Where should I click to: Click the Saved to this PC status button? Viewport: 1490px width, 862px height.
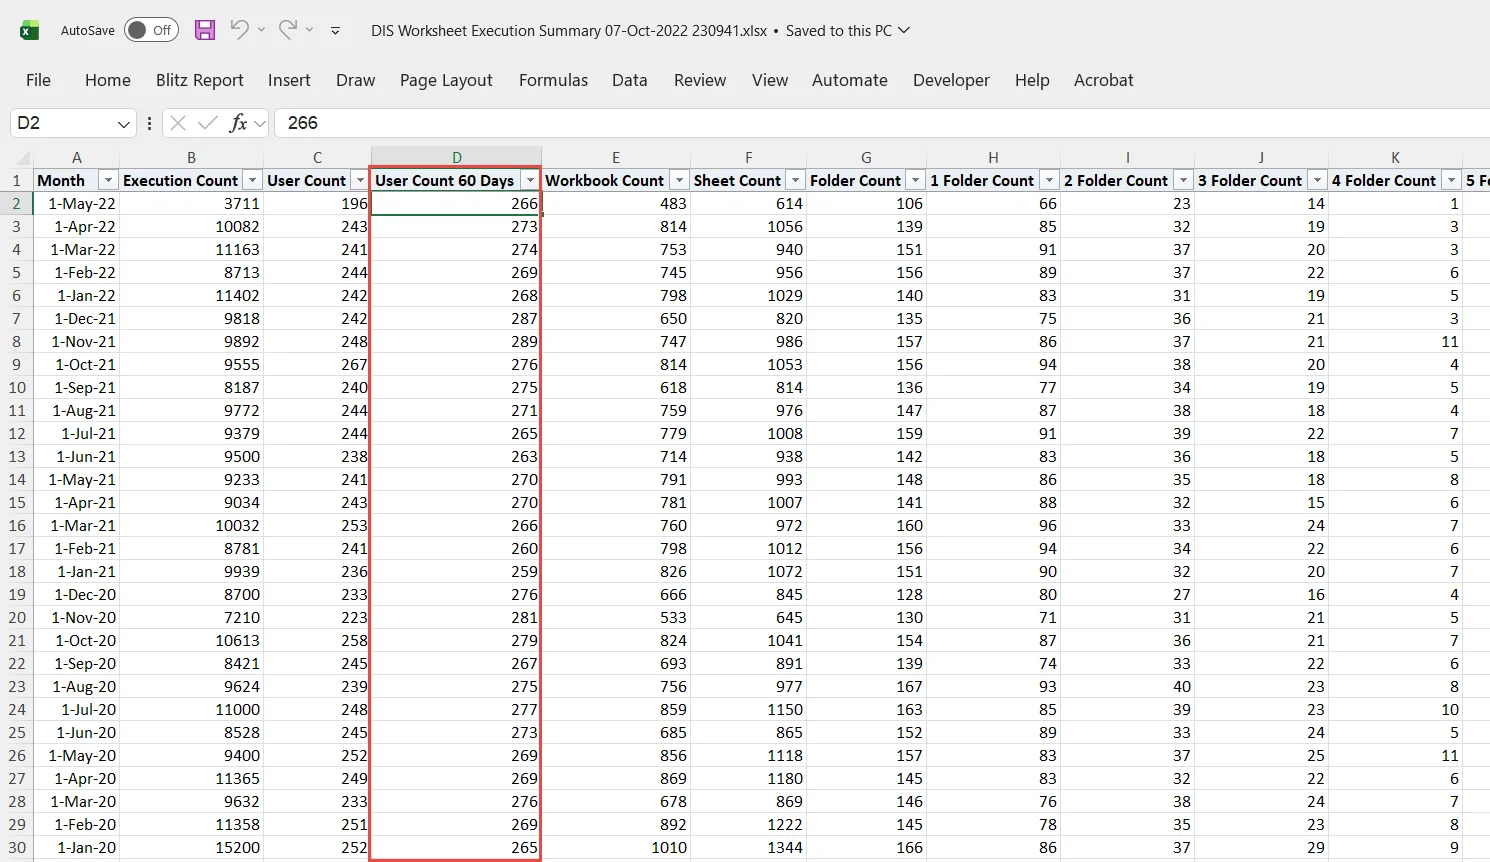click(848, 31)
